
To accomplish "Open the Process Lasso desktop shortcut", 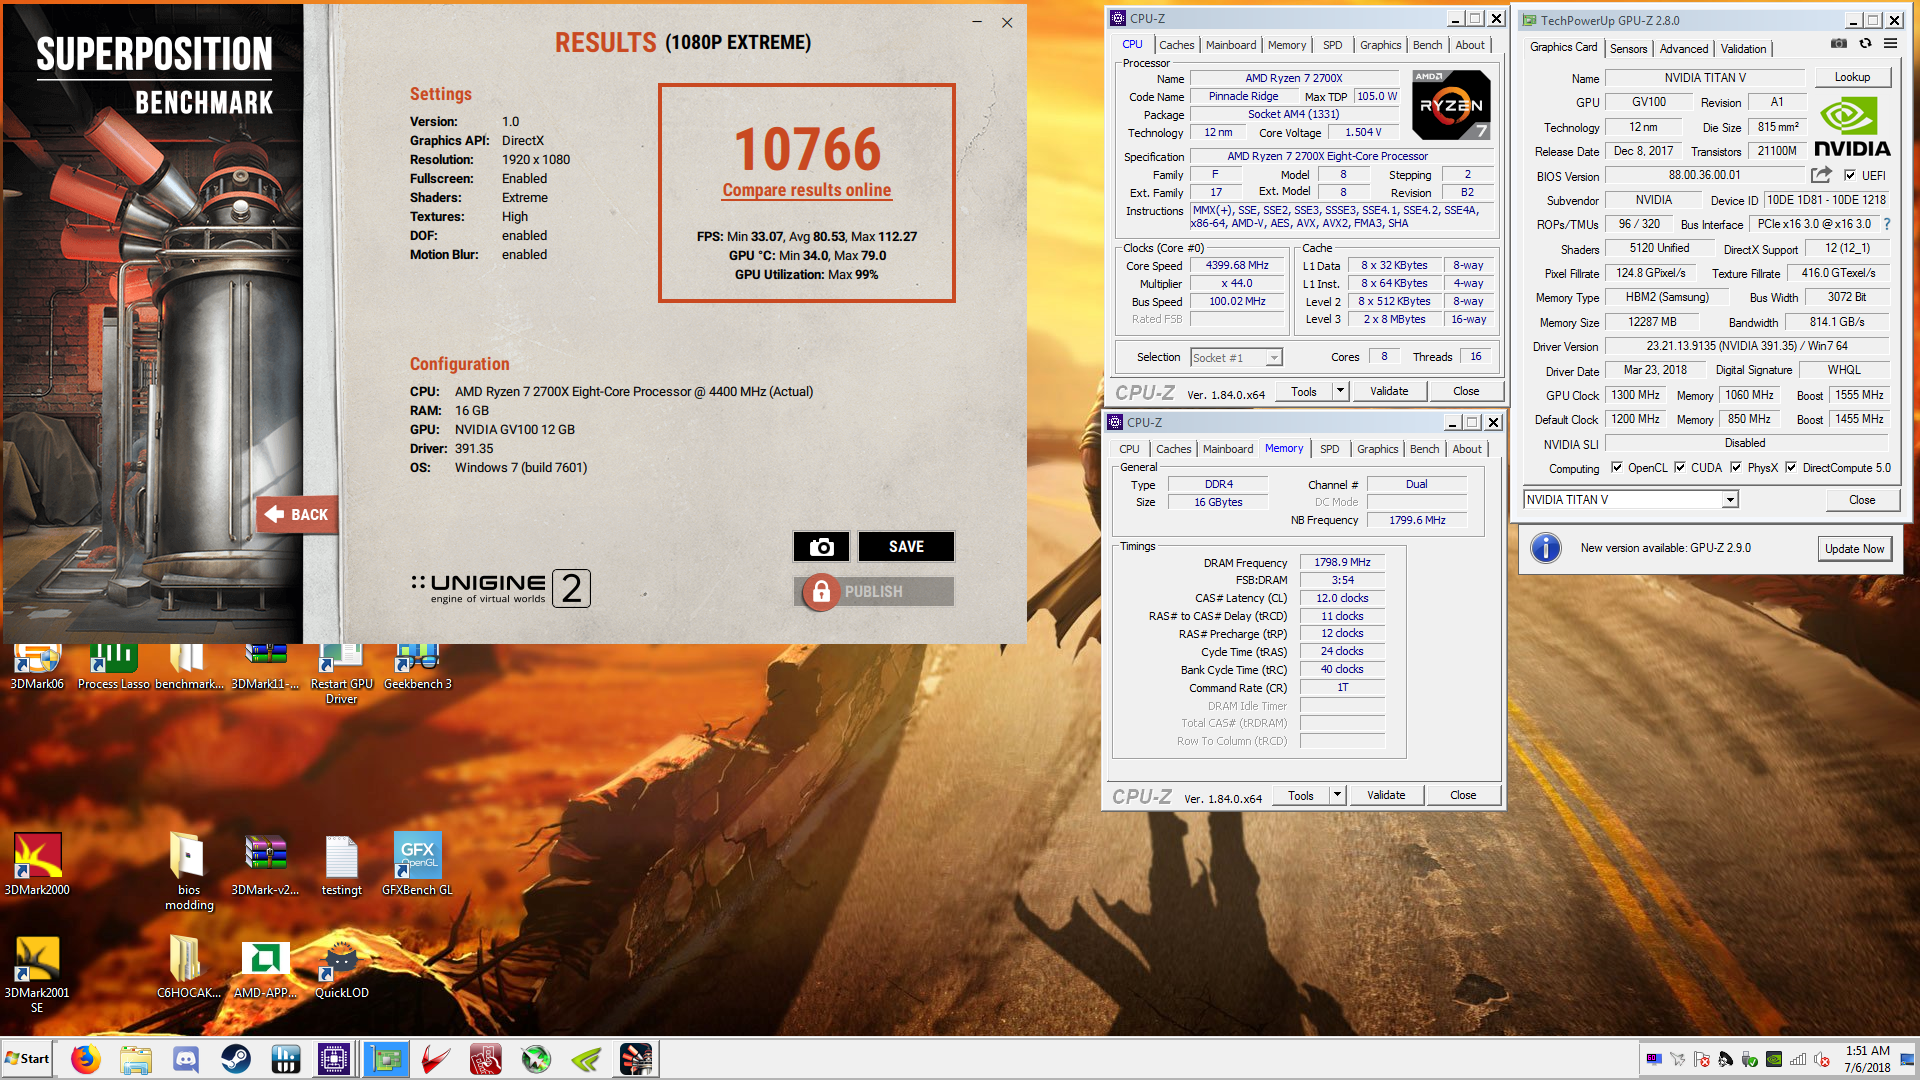I will [x=113, y=668].
